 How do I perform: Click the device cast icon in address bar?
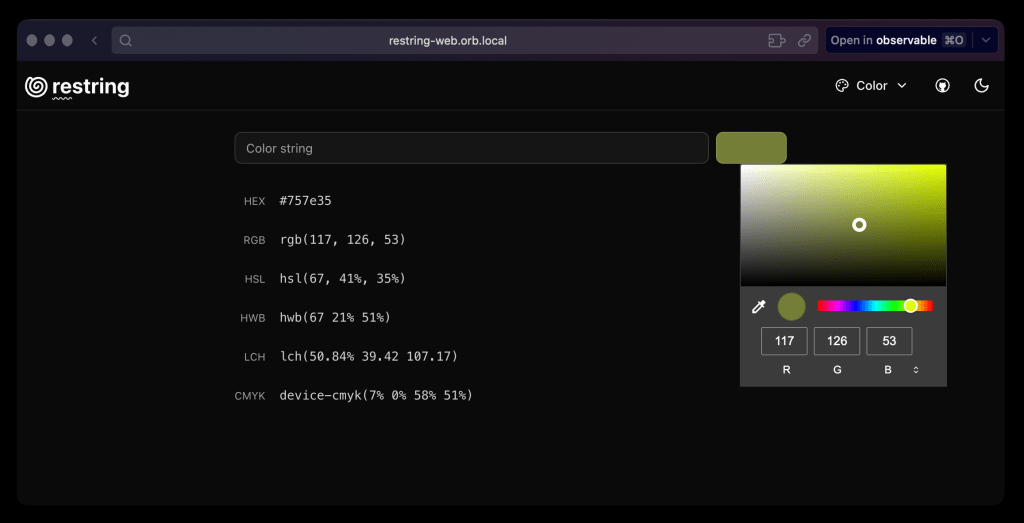tap(775, 41)
